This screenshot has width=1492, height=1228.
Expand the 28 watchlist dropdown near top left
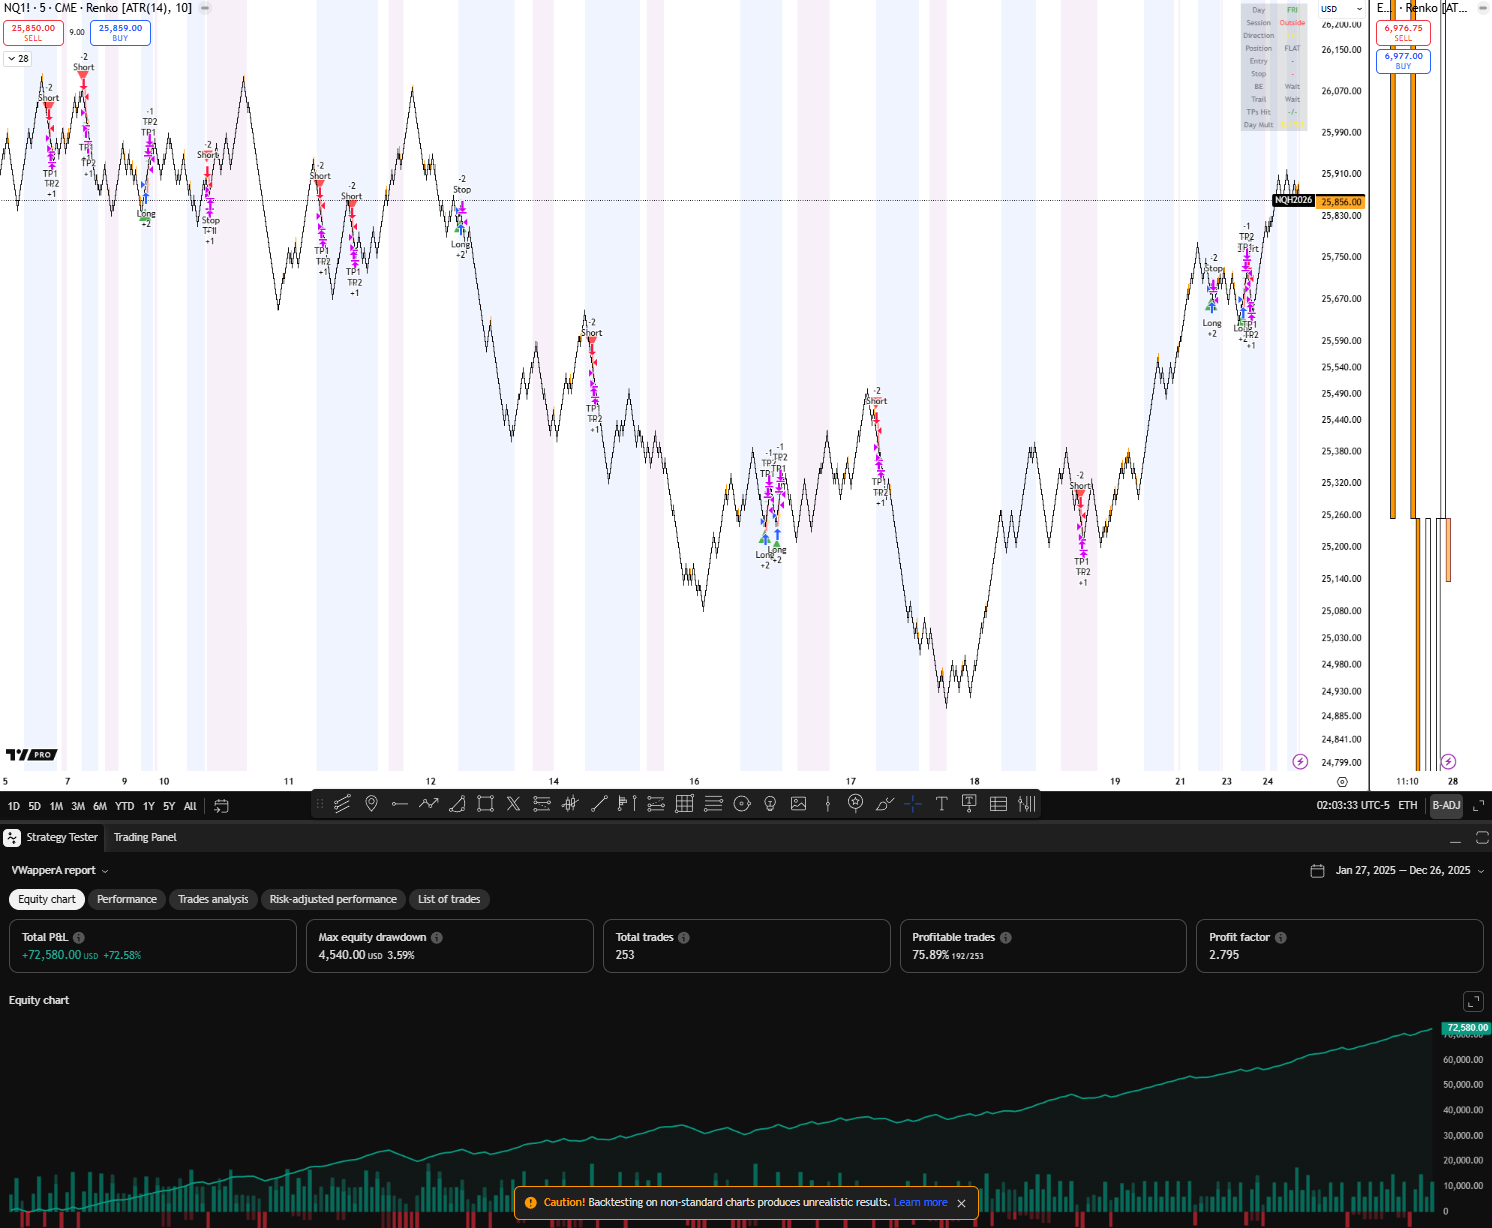tap(17, 58)
